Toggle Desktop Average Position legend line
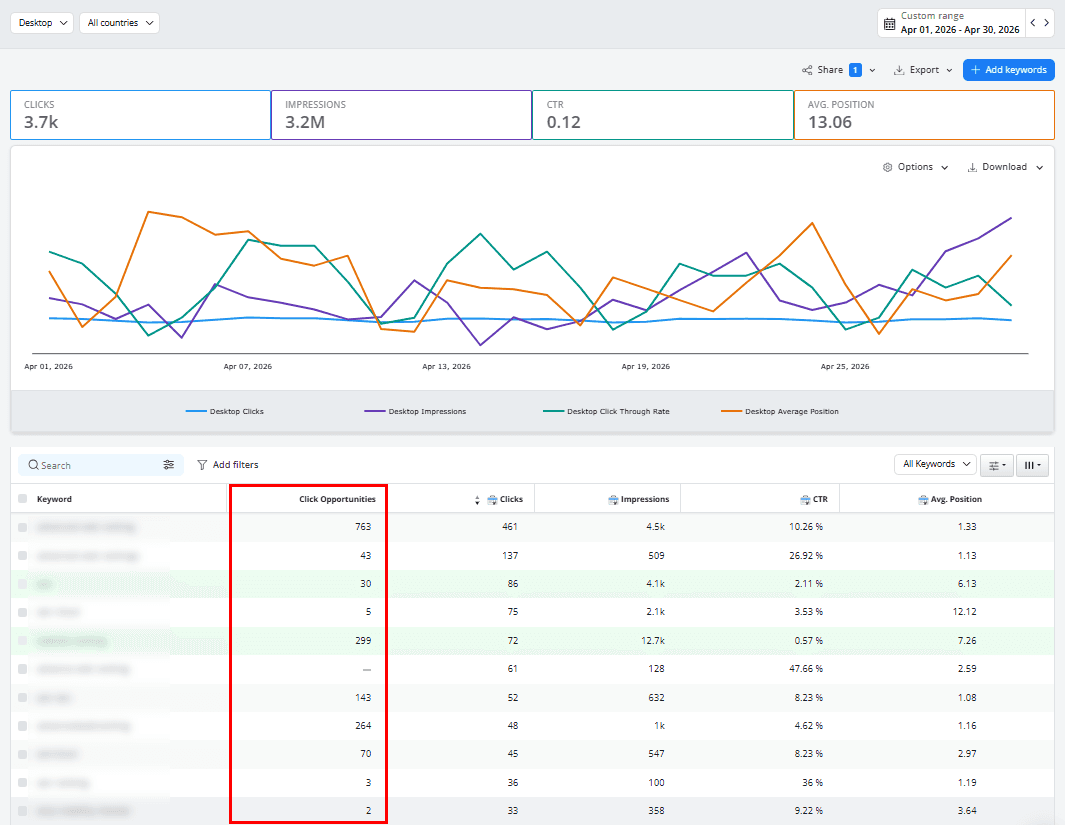Viewport: 1065px width, 825px height. (780, 411)
